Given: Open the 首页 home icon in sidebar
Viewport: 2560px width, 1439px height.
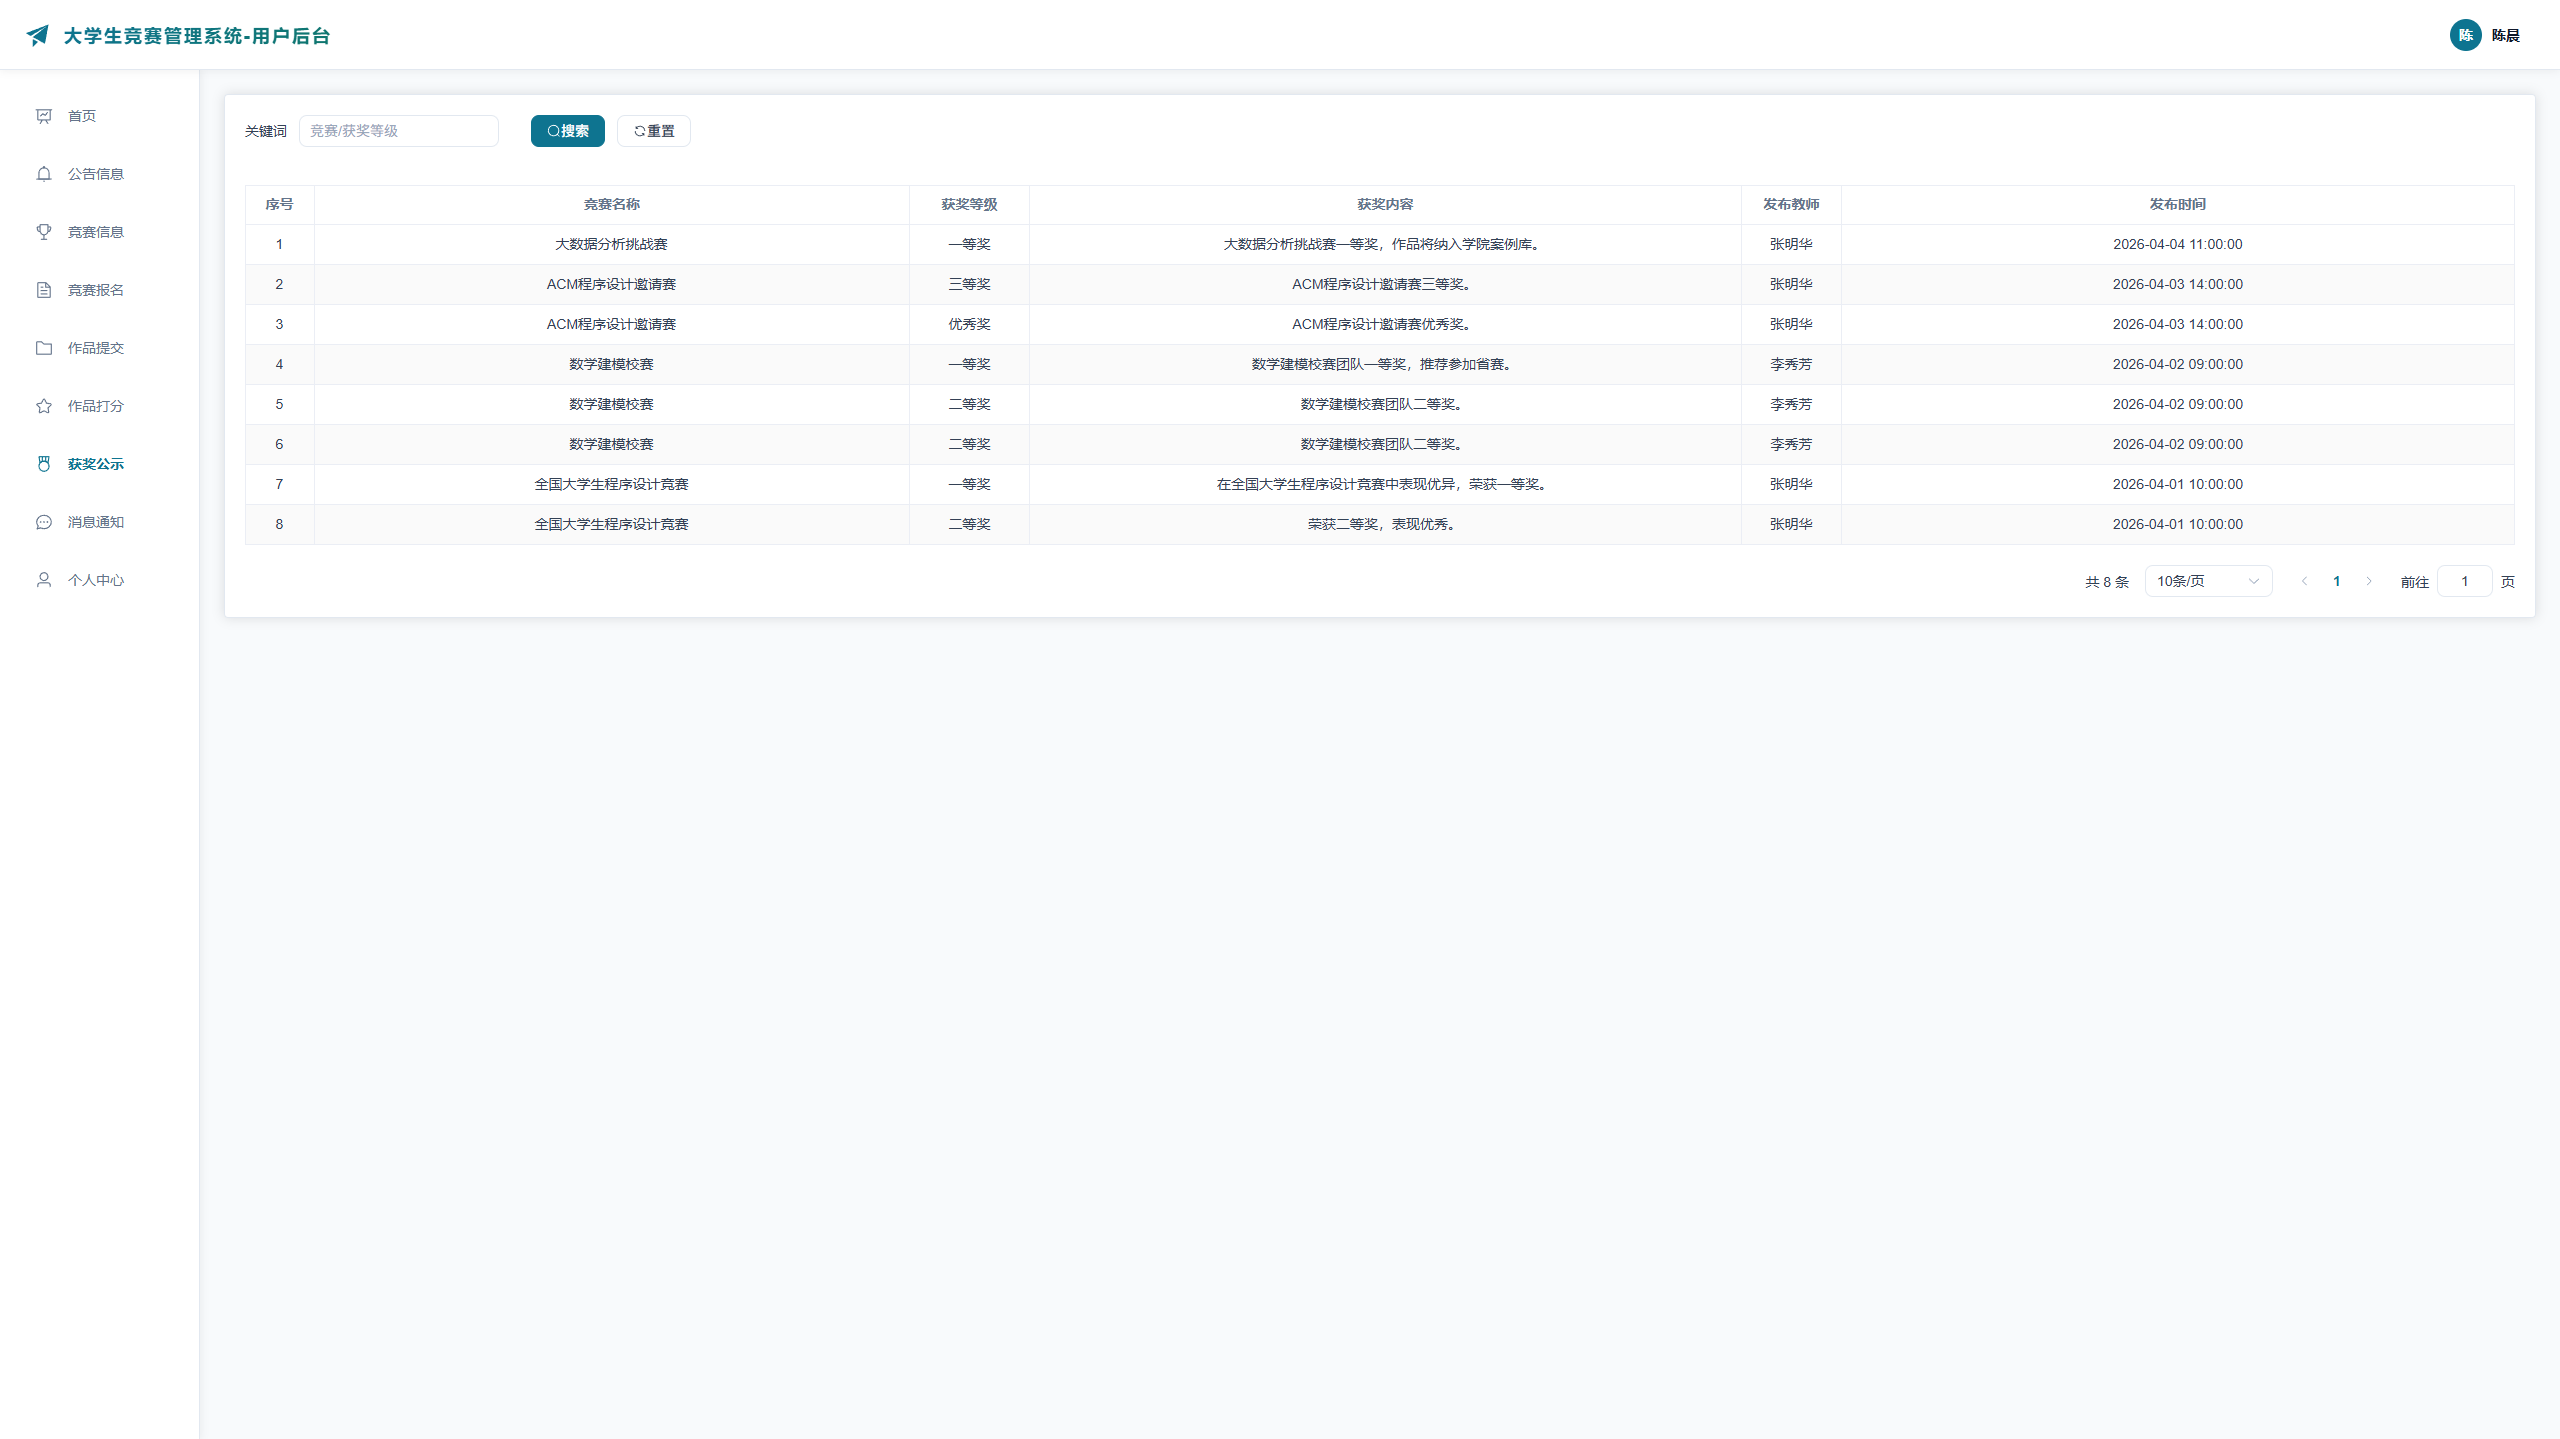Looking at the screenshot, I should pyautogui.click(x=44, y=116).
